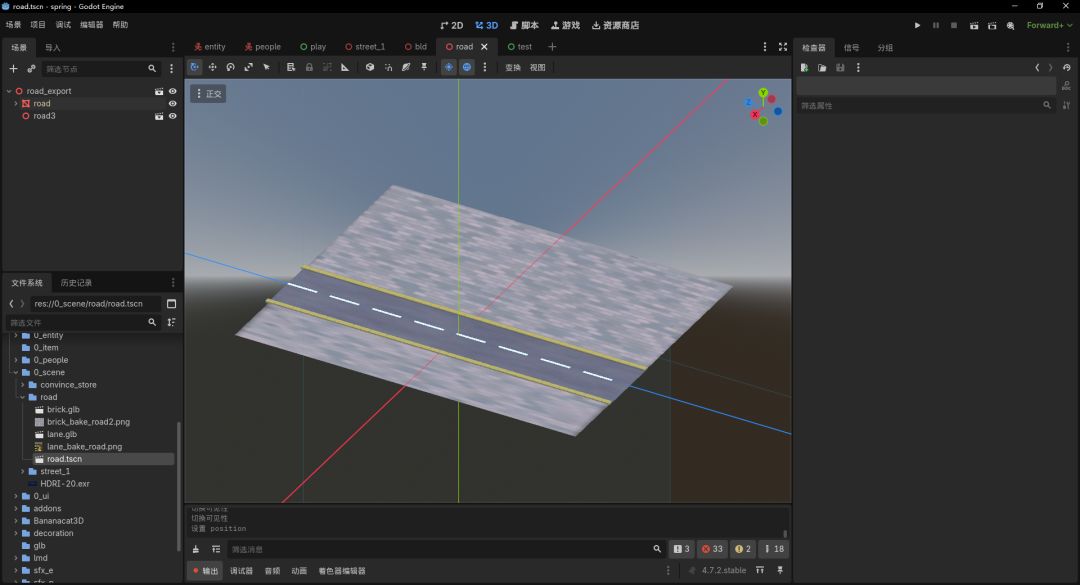1080x585 pixels.
Task: Toggle the preview environment globe button
Action: 467,67
